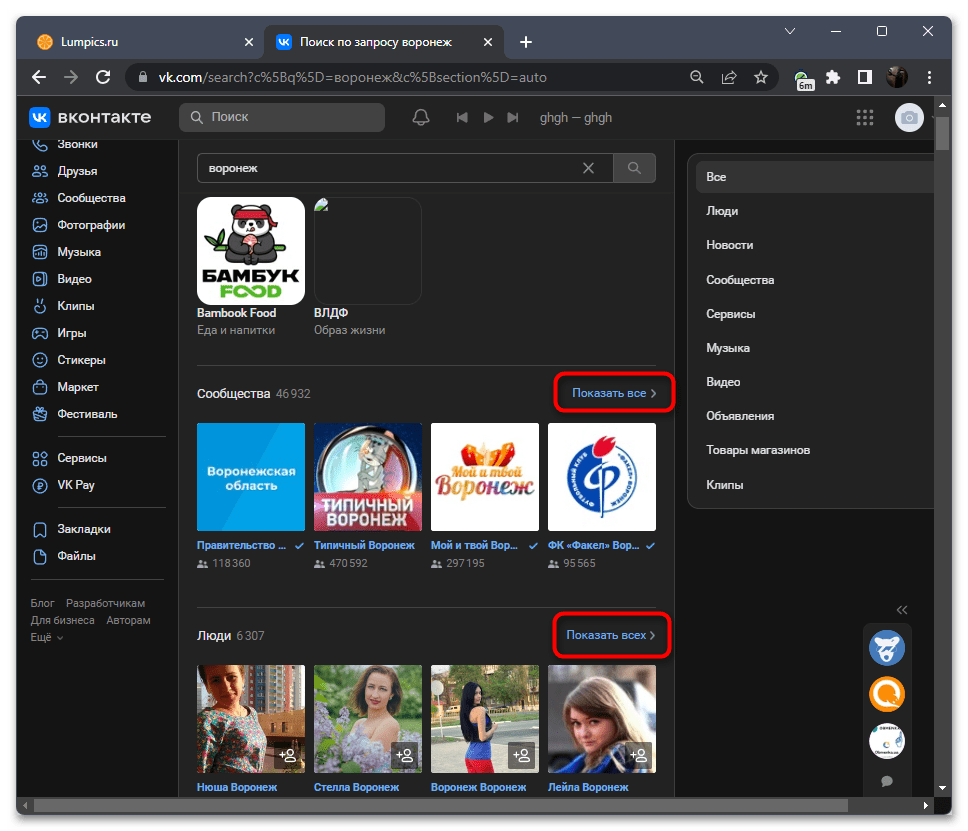Collapse the chat sidebar with double chevron
This screenshot has height=831, width=968.
(902, 610)
